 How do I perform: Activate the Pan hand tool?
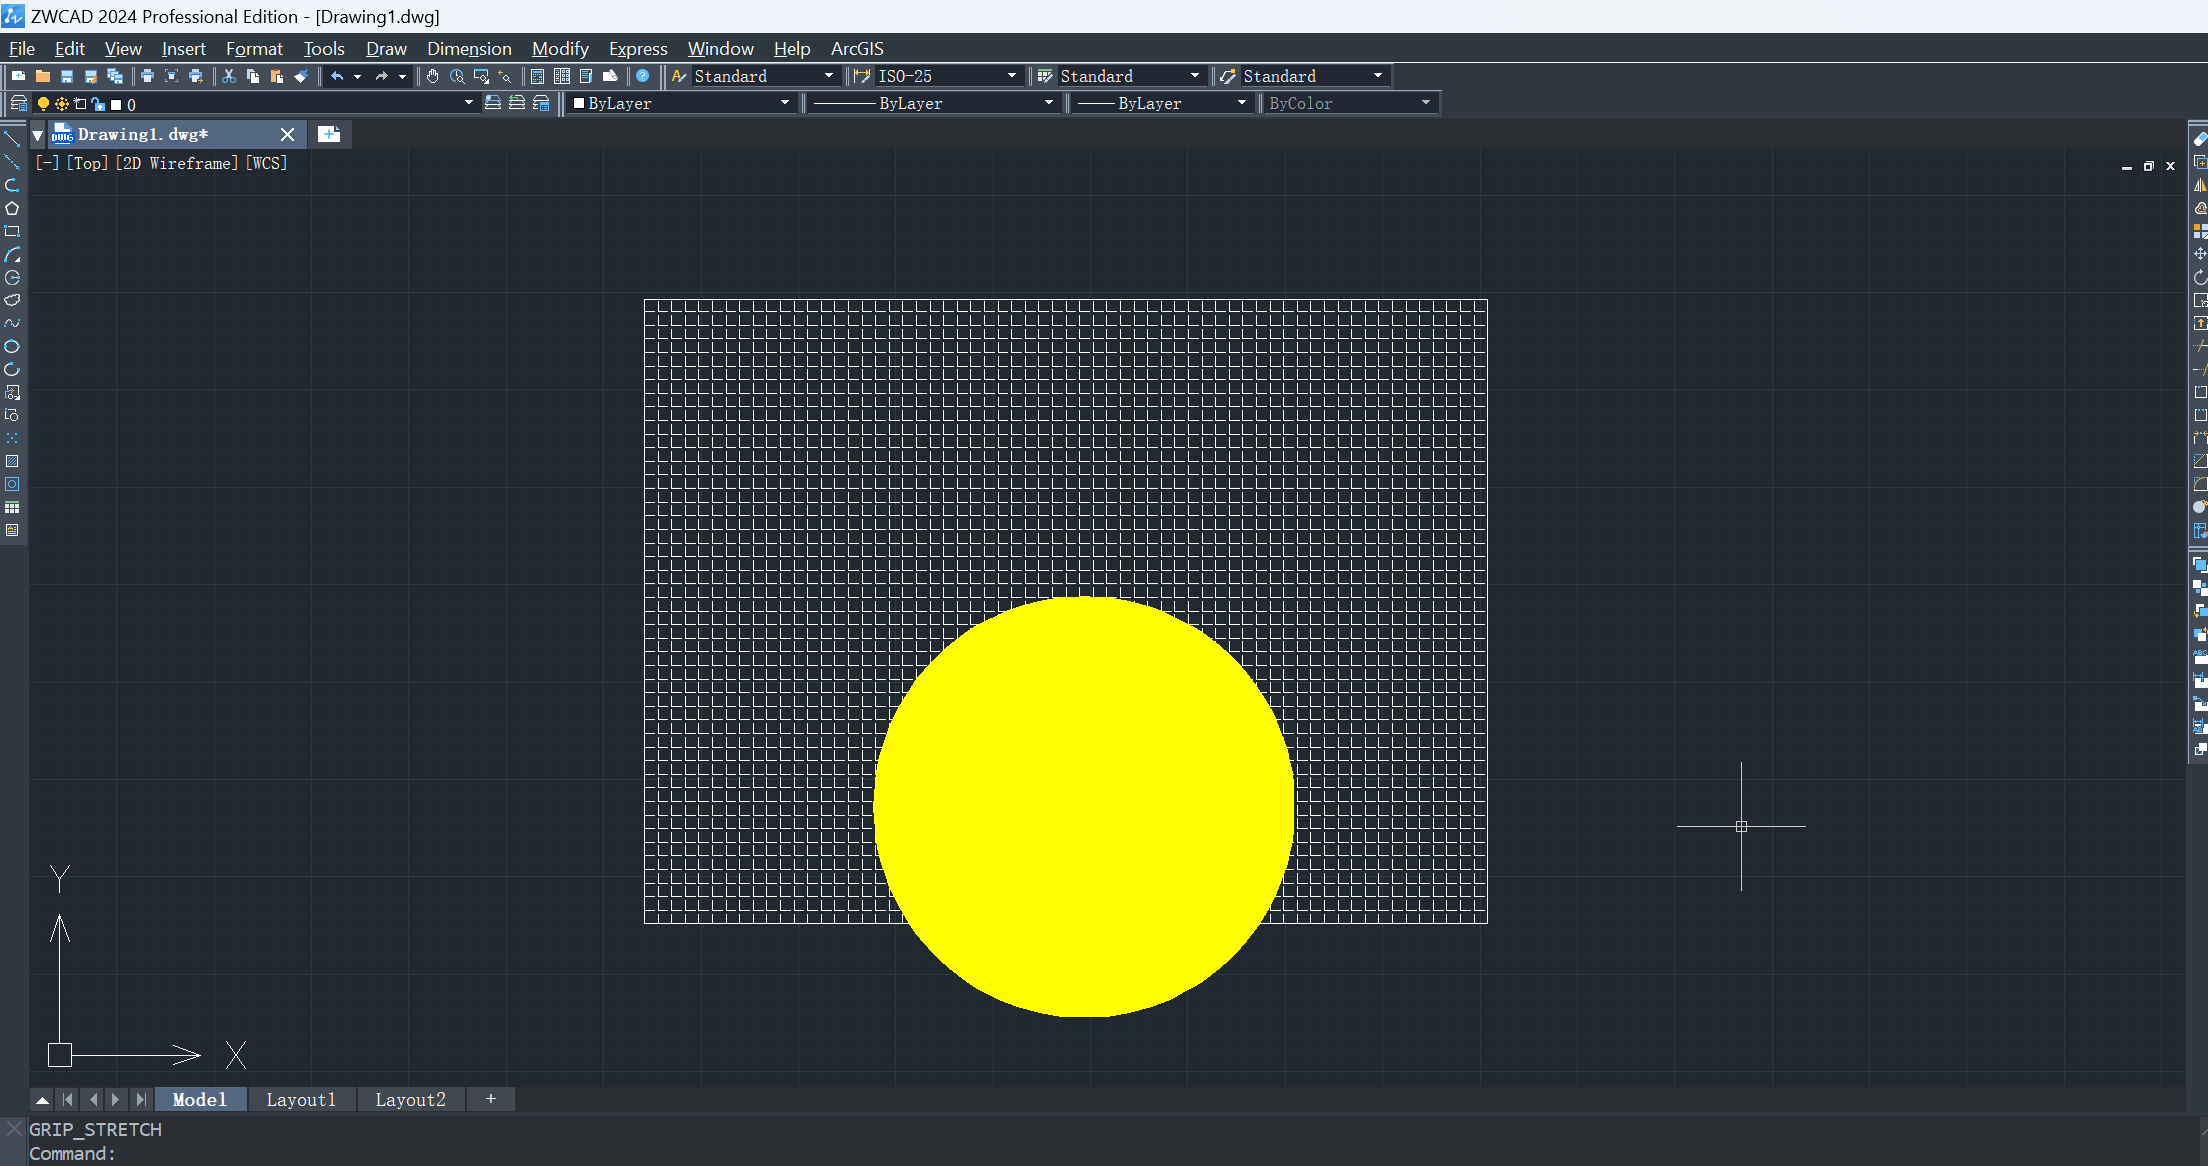[433, 76]
